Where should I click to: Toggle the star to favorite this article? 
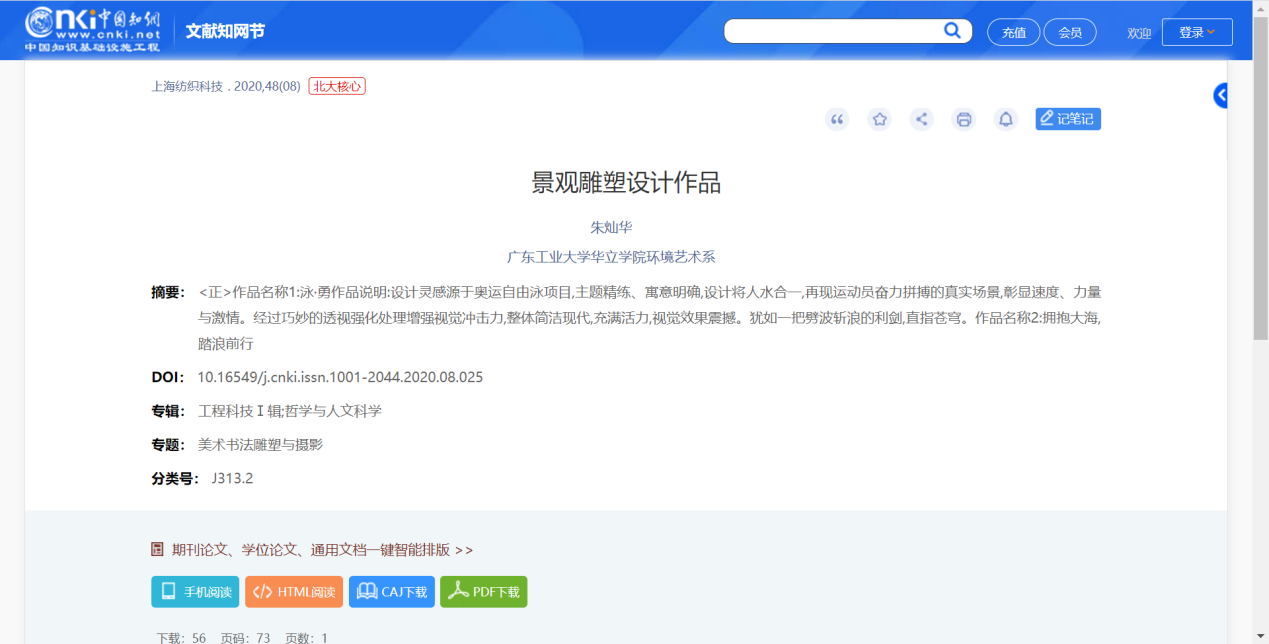(x=879, y=118)
